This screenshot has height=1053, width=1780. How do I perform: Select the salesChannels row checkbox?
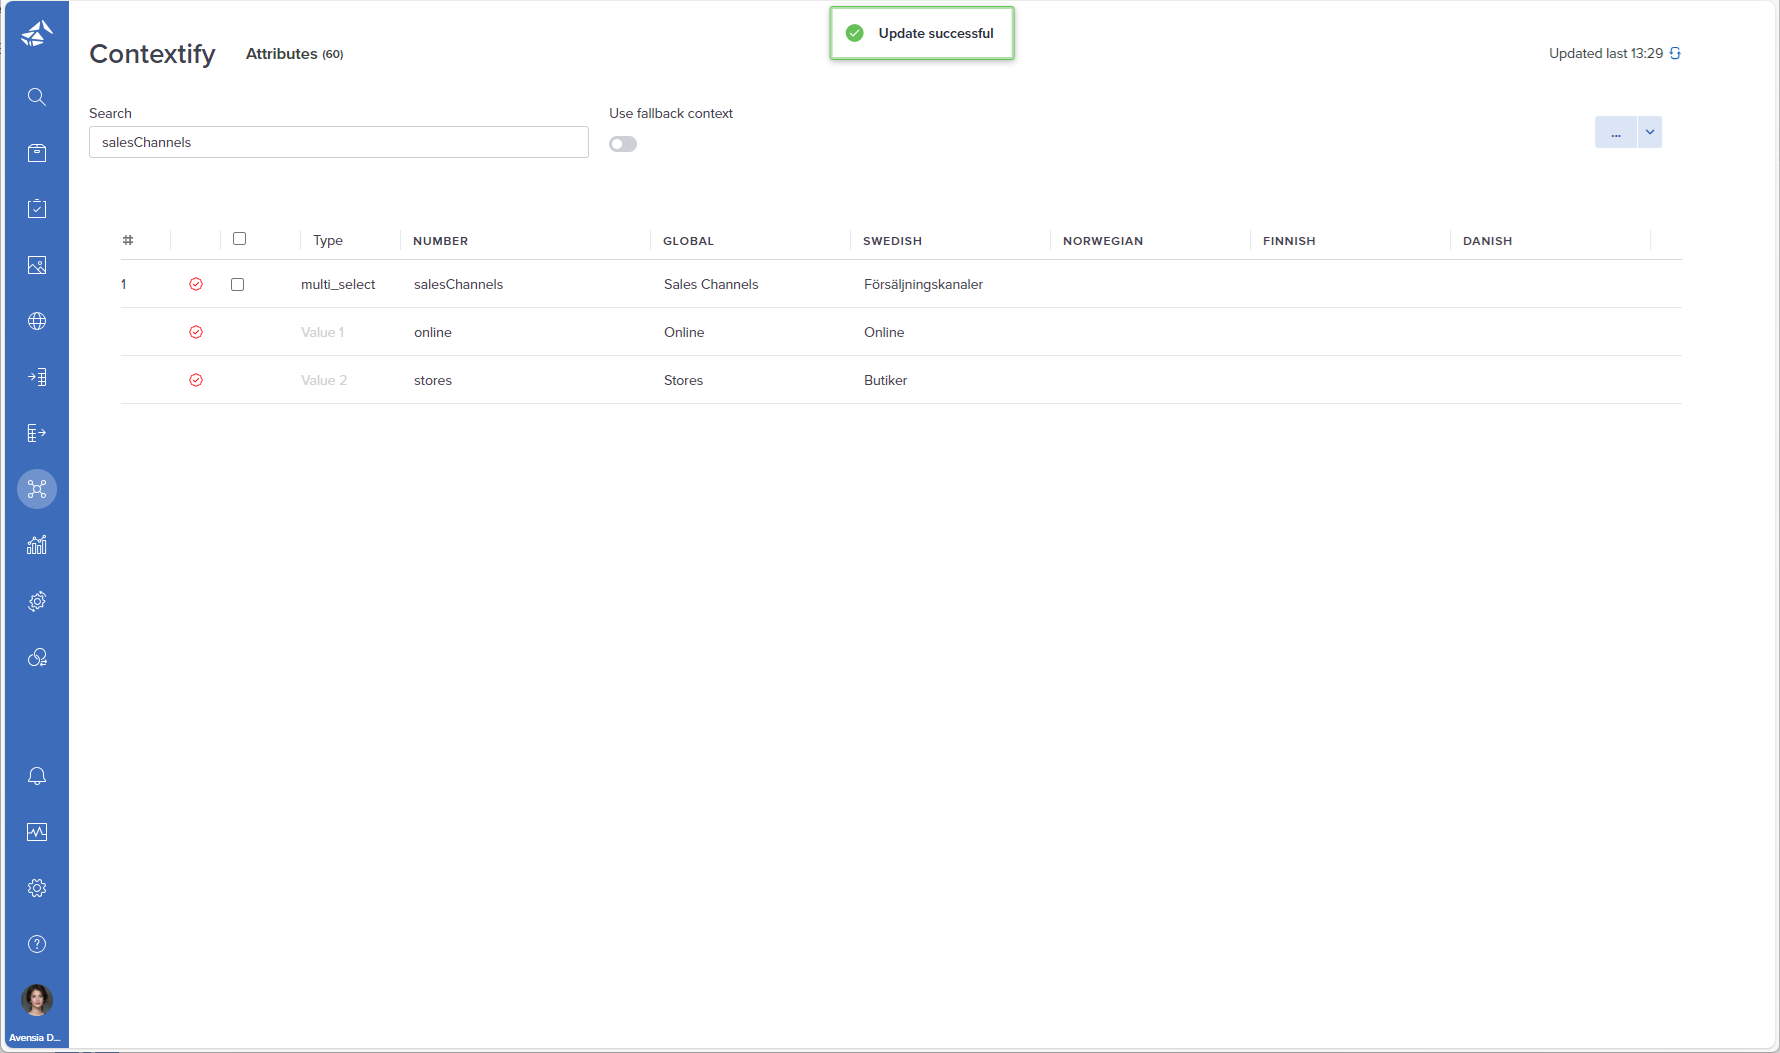237,284
